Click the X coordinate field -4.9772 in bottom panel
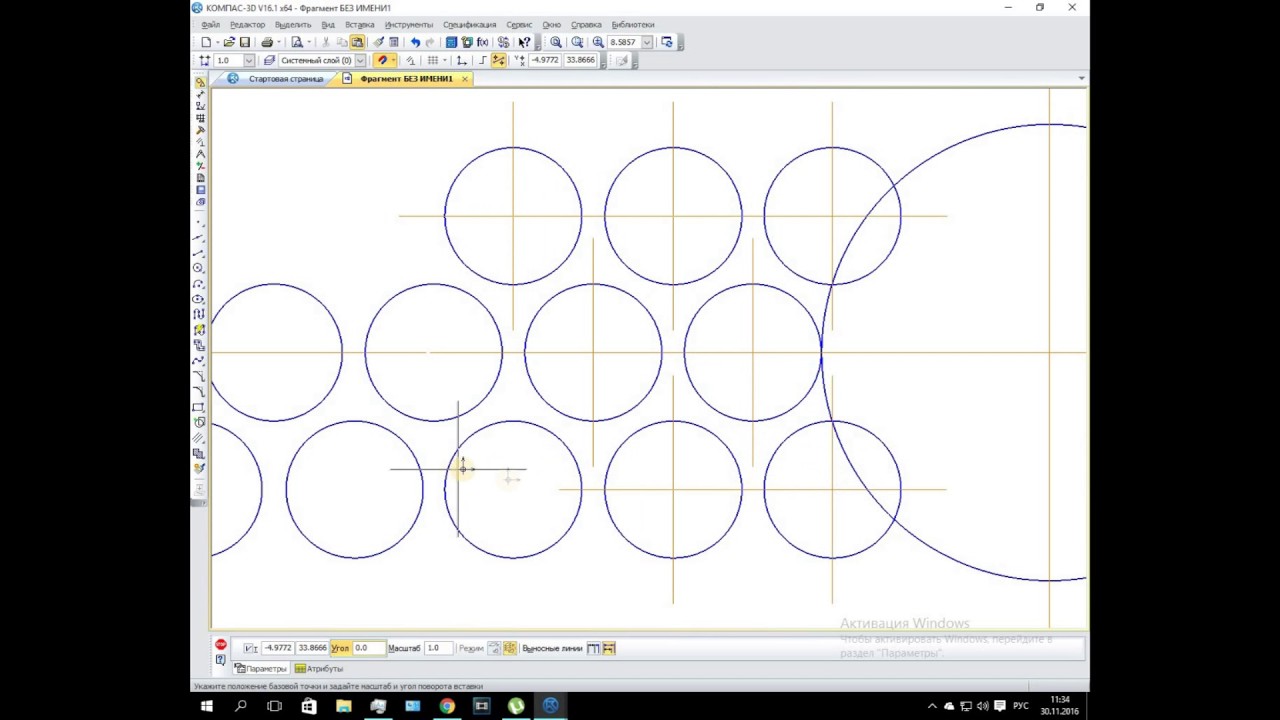This screenshot has width=1280, height=720. click(278, 648)
